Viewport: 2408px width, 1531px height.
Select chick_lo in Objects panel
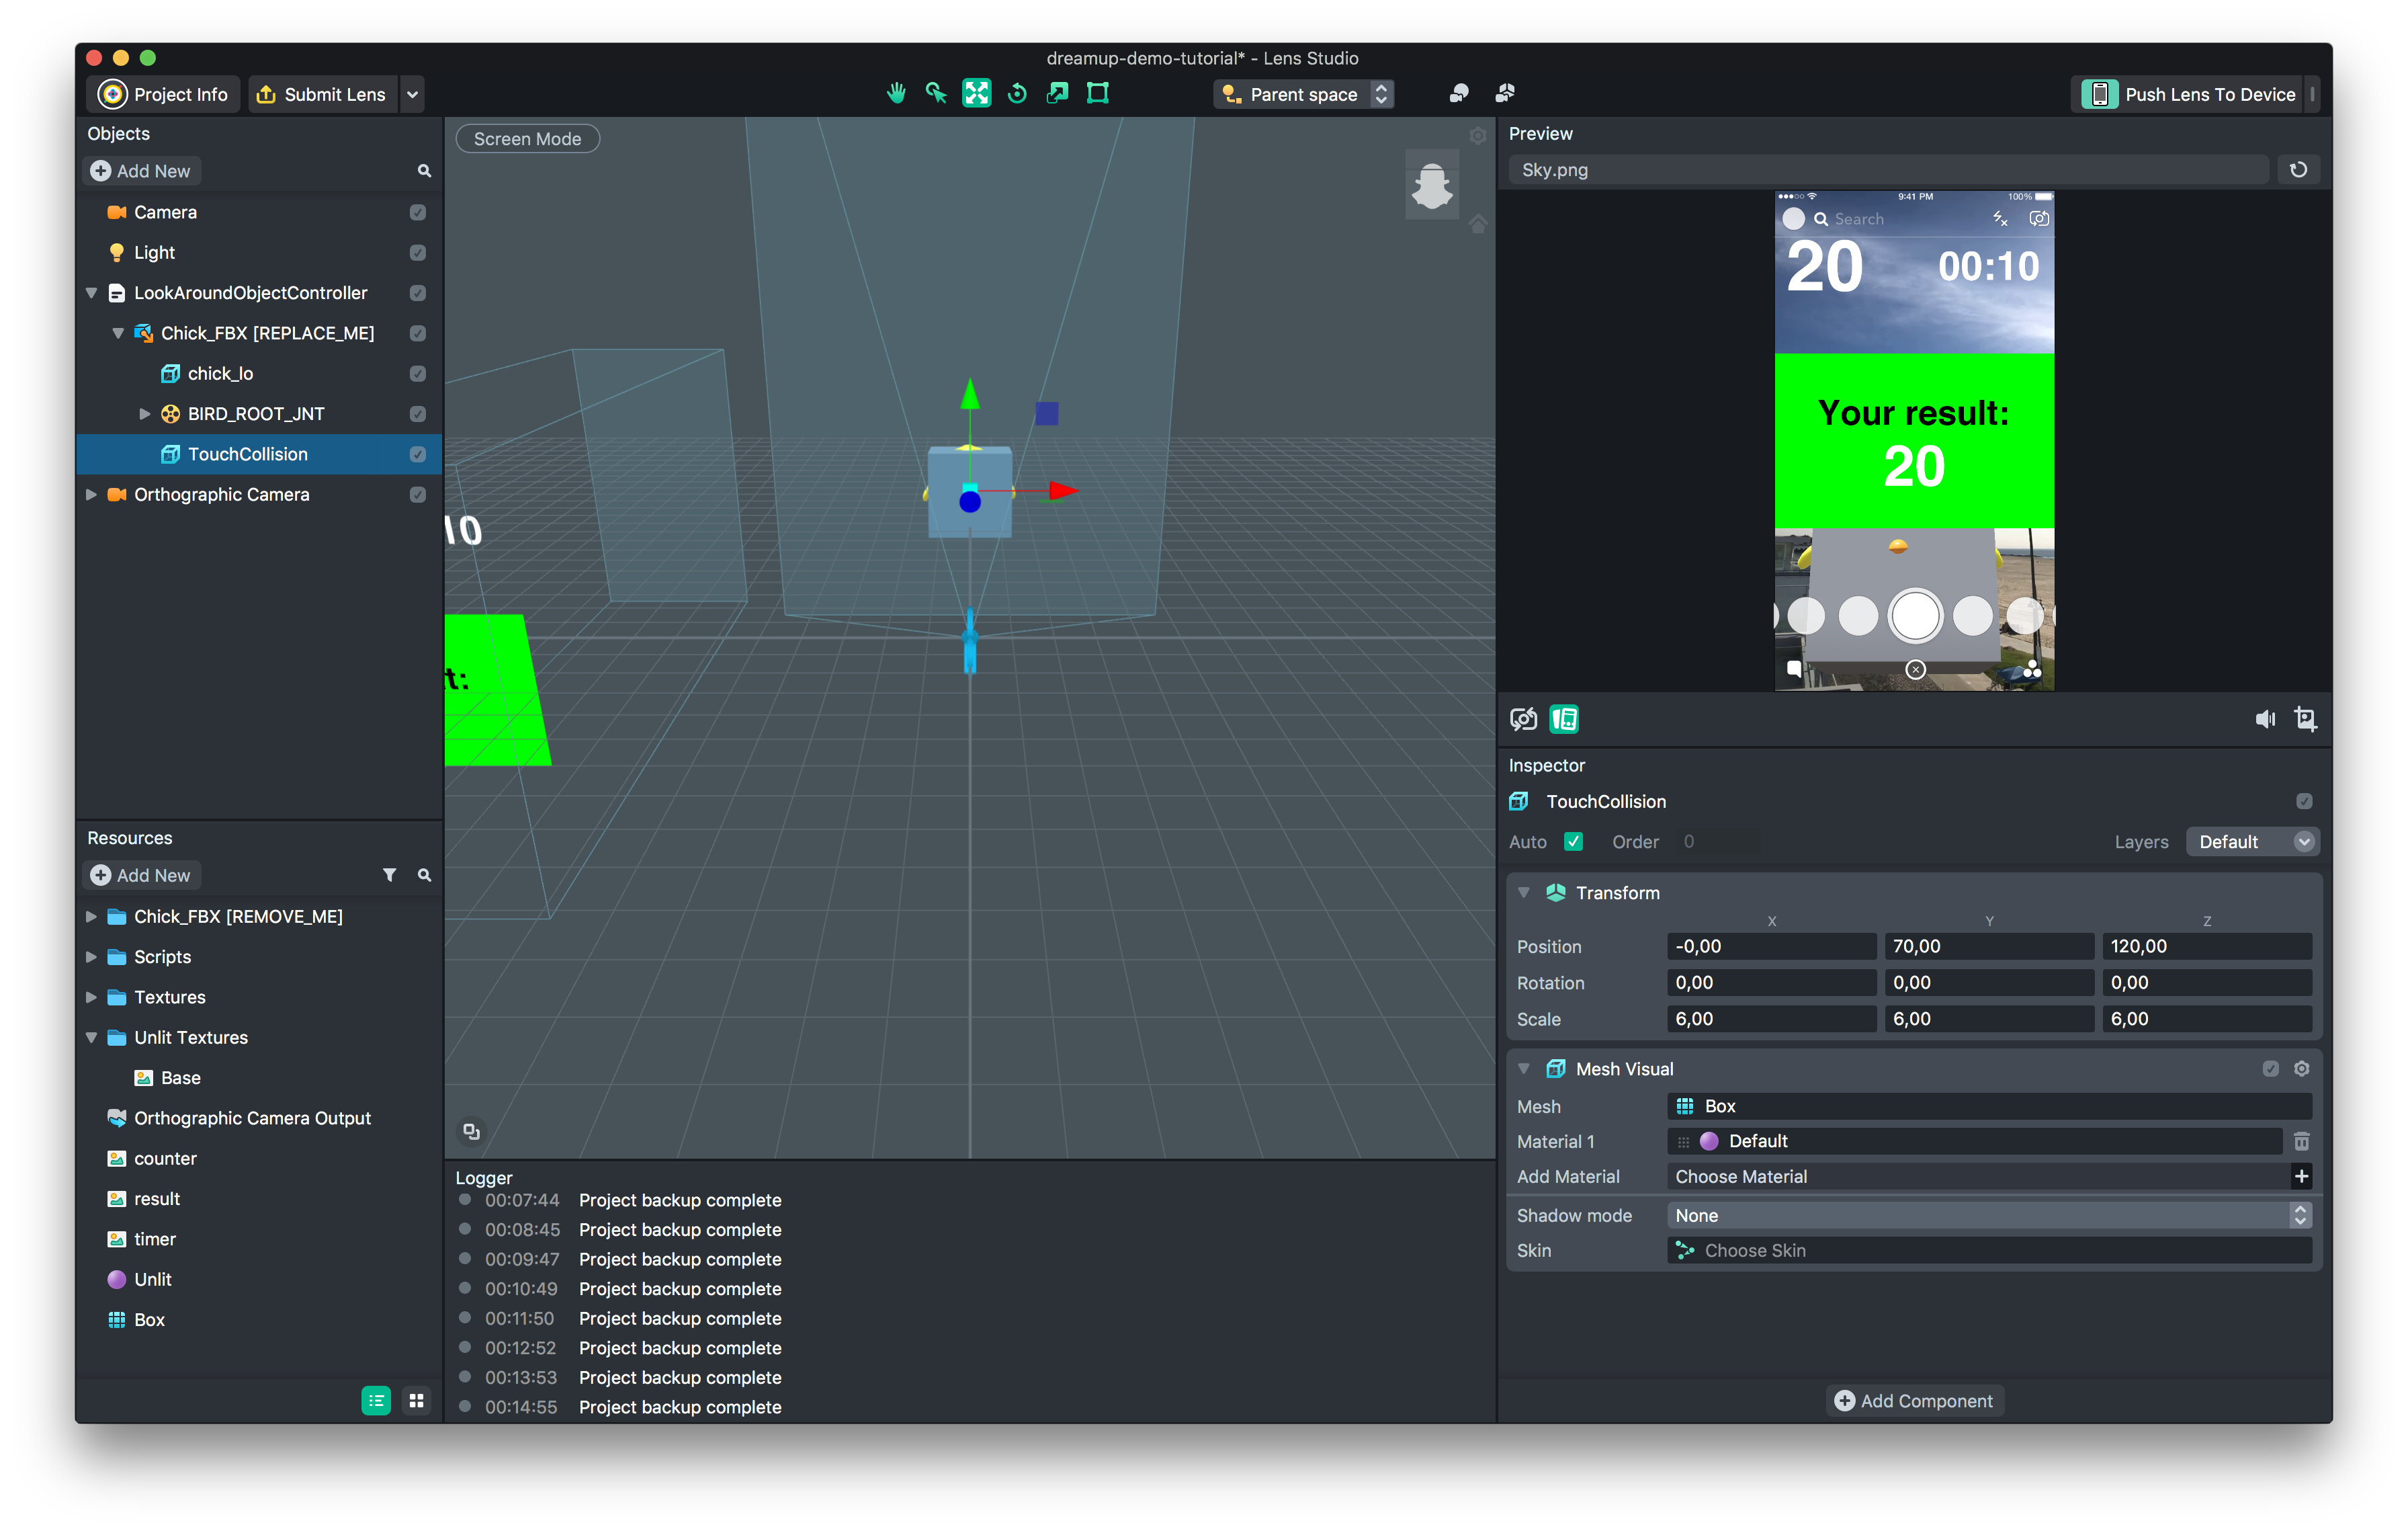220,374
